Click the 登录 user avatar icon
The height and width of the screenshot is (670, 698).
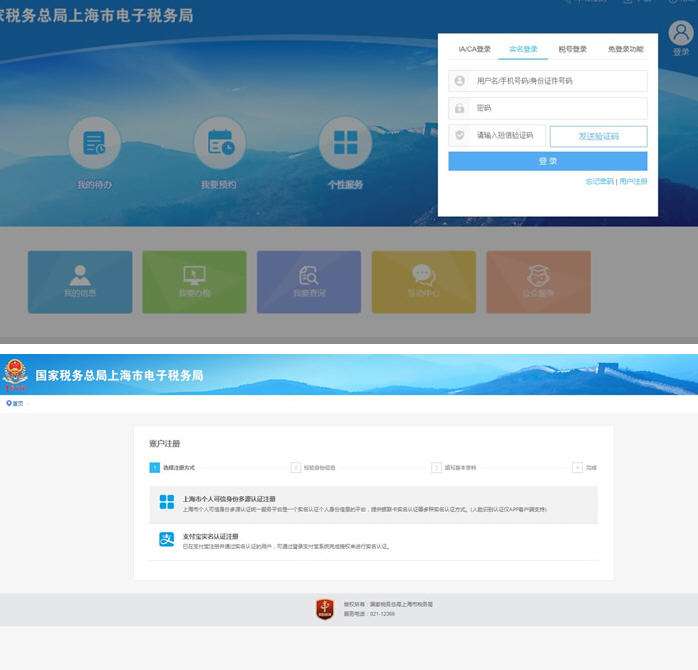click(681, 33)
